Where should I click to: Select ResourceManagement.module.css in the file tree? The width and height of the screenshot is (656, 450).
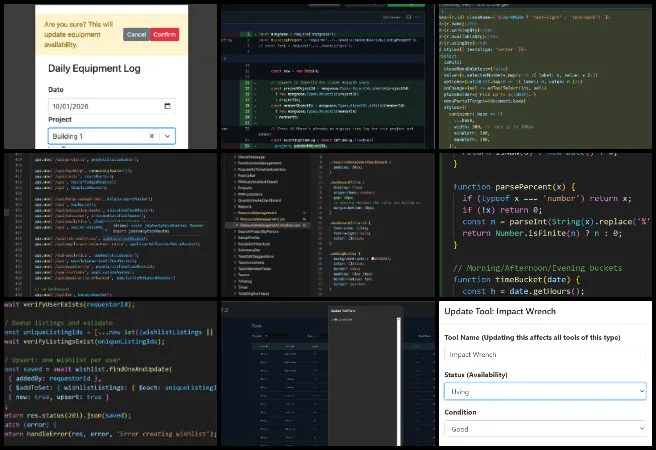[x=268, y=225]
